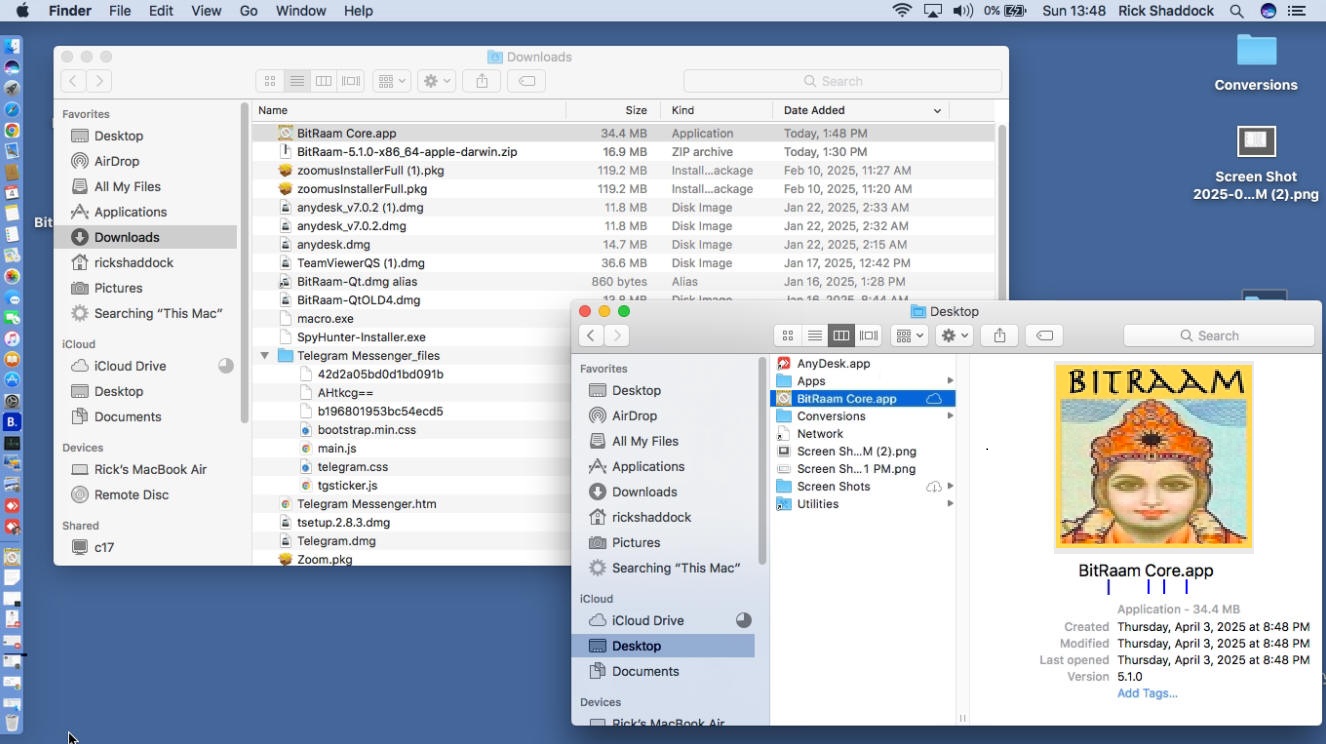Open the Edit menu

[161, 11]
